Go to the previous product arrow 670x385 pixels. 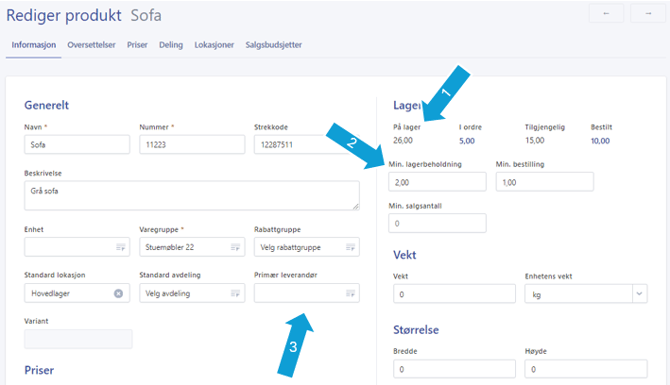(x=606, y=13)
